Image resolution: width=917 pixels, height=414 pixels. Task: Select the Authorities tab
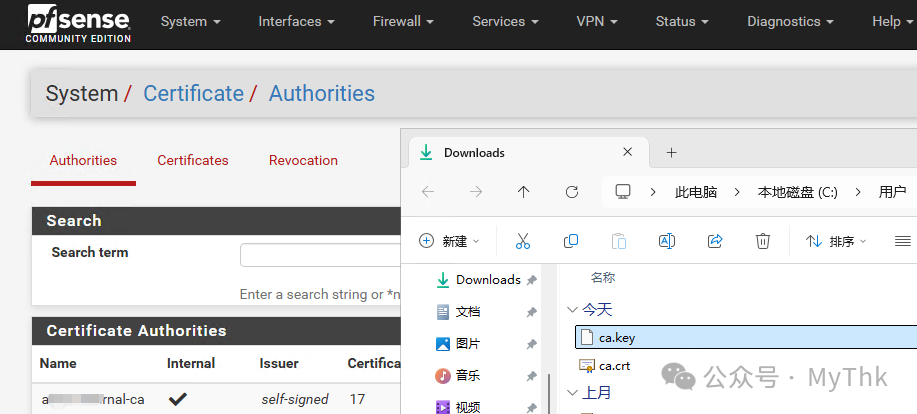click(83, 161)
